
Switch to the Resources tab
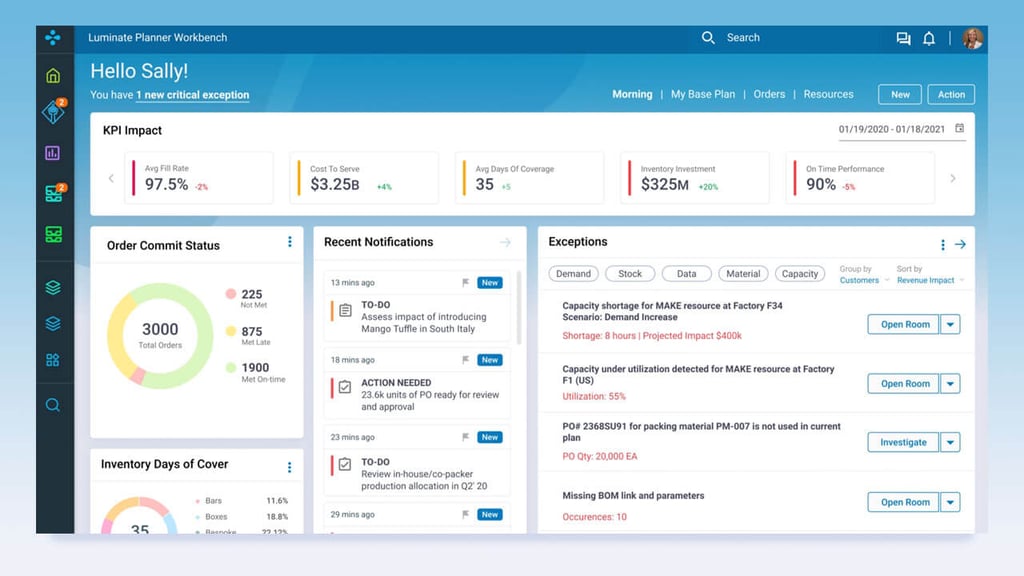[828, 94]
